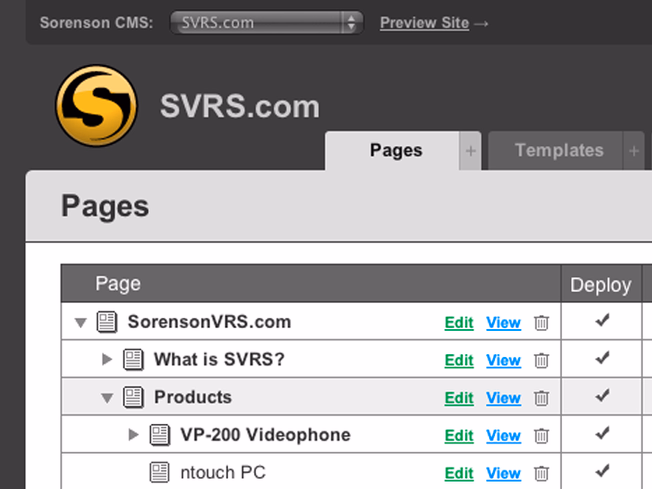652x489 pixels.
Task: Open the SVRS.com site dropdown
Action: click(267, 22)
